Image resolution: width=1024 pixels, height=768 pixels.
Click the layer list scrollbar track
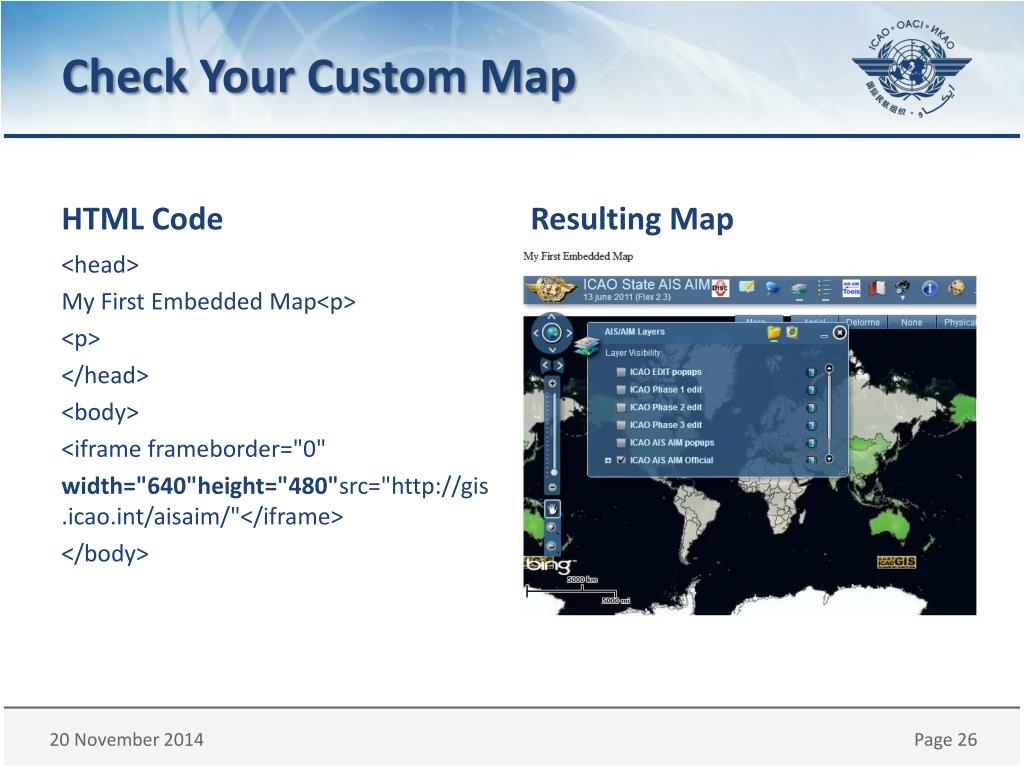[829, 414]
